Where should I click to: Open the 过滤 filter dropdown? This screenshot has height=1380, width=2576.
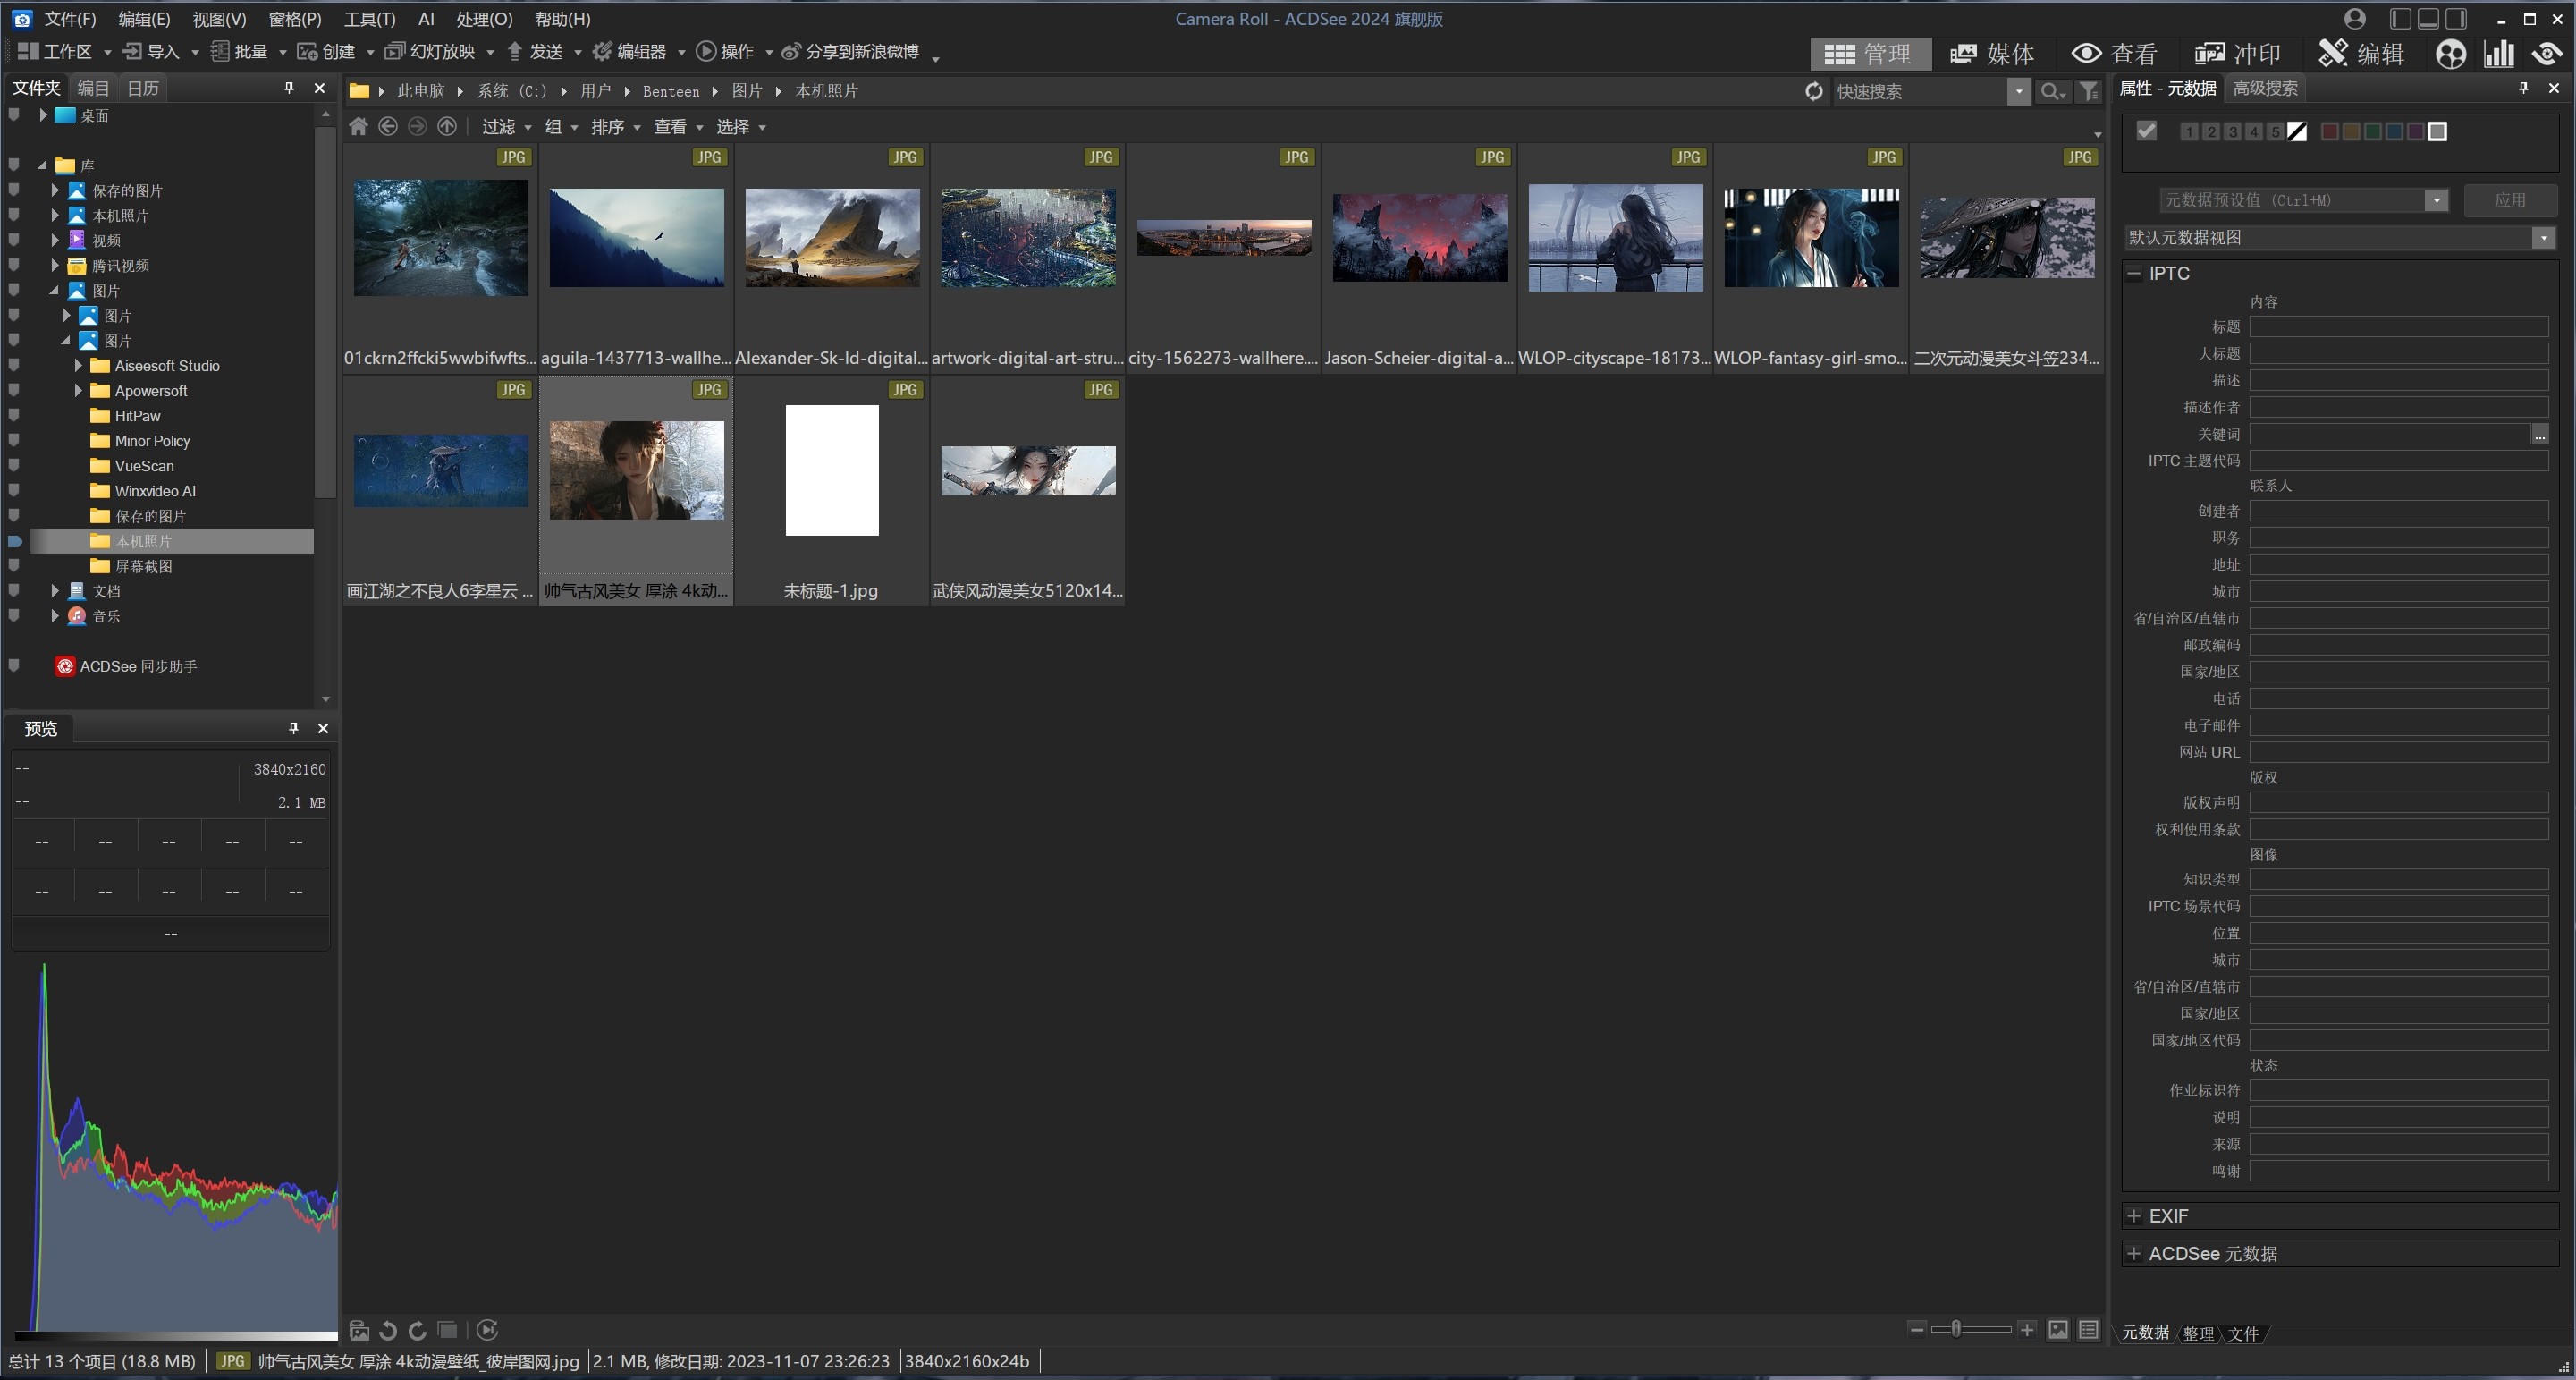click(x=506, y=127)
